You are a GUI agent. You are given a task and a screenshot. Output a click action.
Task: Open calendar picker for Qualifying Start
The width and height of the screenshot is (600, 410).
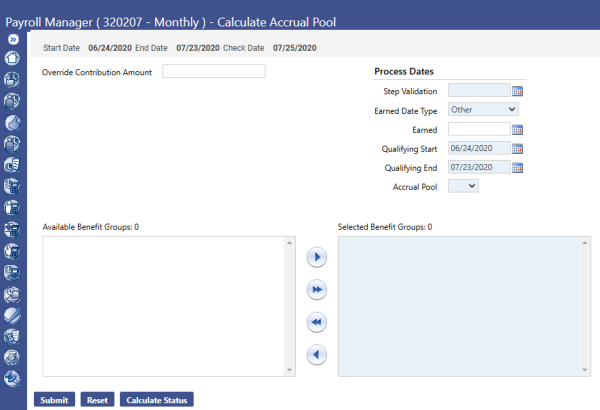pyautogui.click(x=517, y=149)
